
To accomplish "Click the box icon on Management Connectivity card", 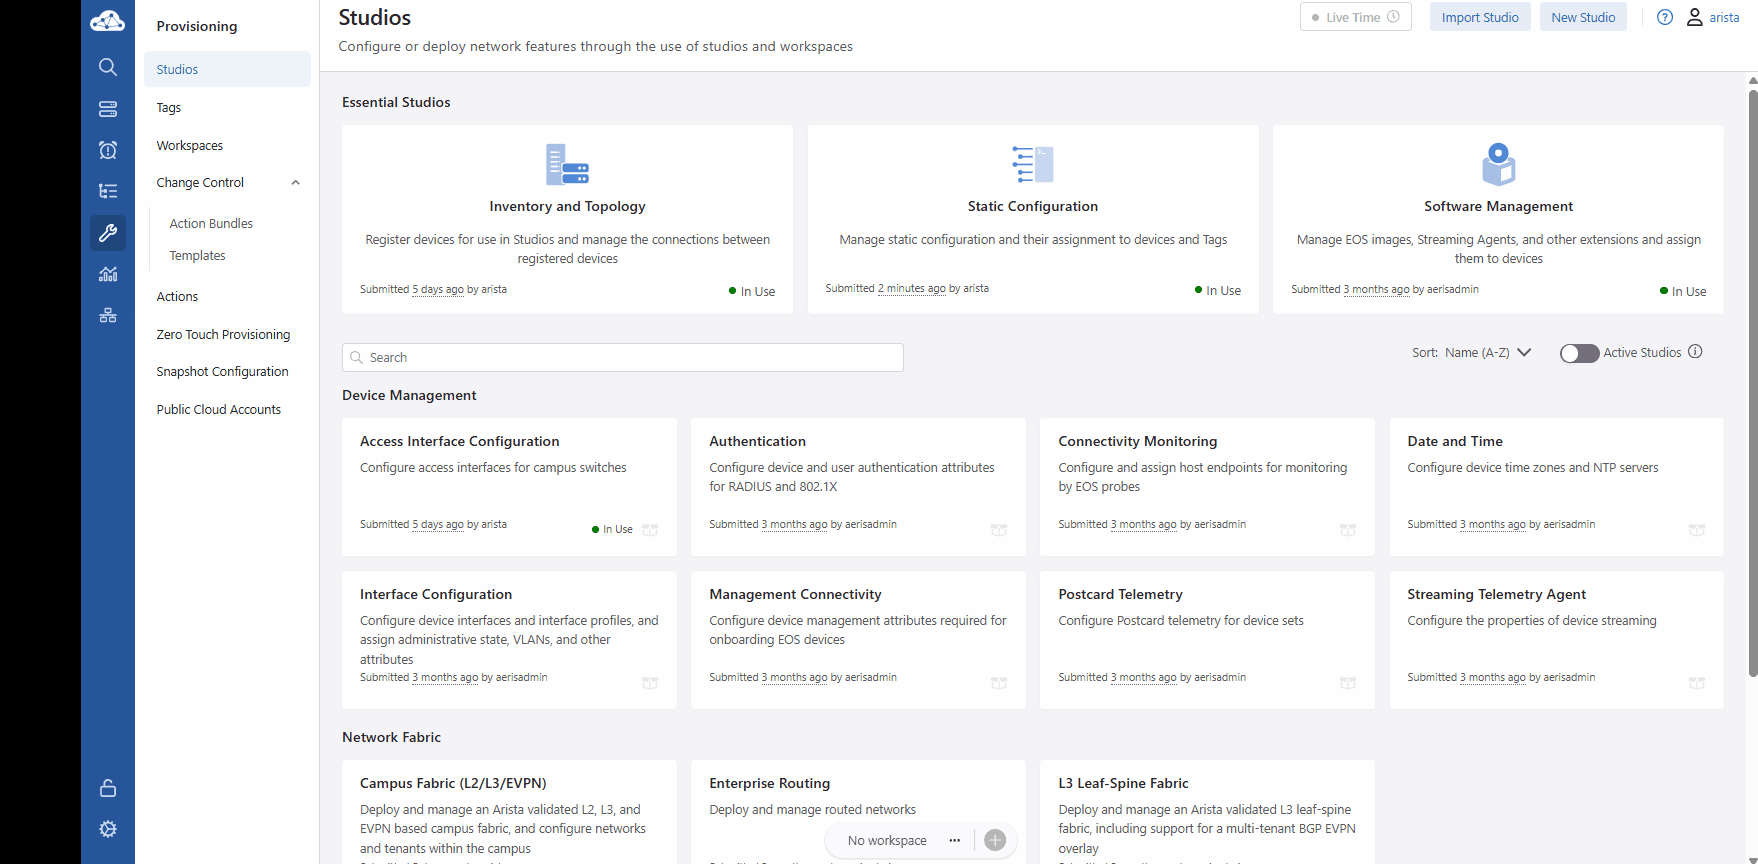I will tap(999, 683).
